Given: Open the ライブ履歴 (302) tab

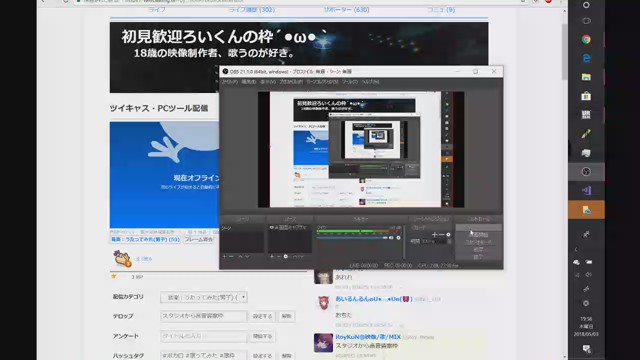Looking at the screenshot, I should (251, 9).
